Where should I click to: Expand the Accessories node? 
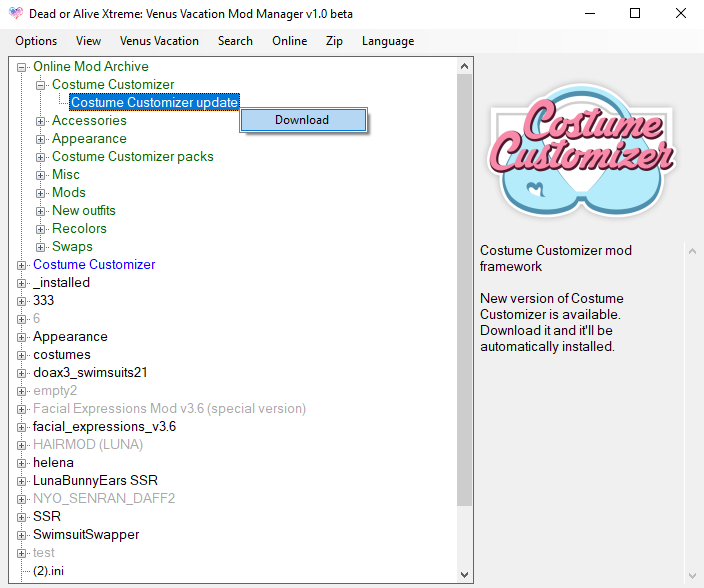(40, 121)
